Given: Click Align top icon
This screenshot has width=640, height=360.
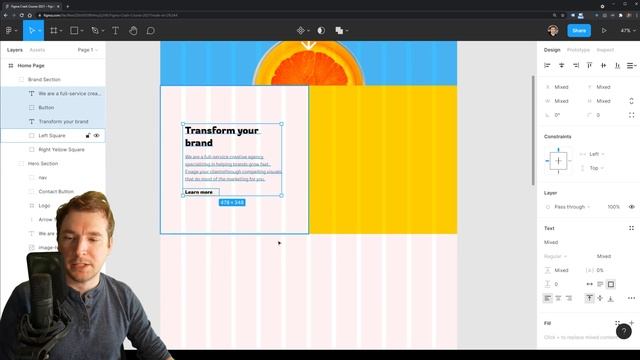Looking at the screenshot, I should [589, 65].
